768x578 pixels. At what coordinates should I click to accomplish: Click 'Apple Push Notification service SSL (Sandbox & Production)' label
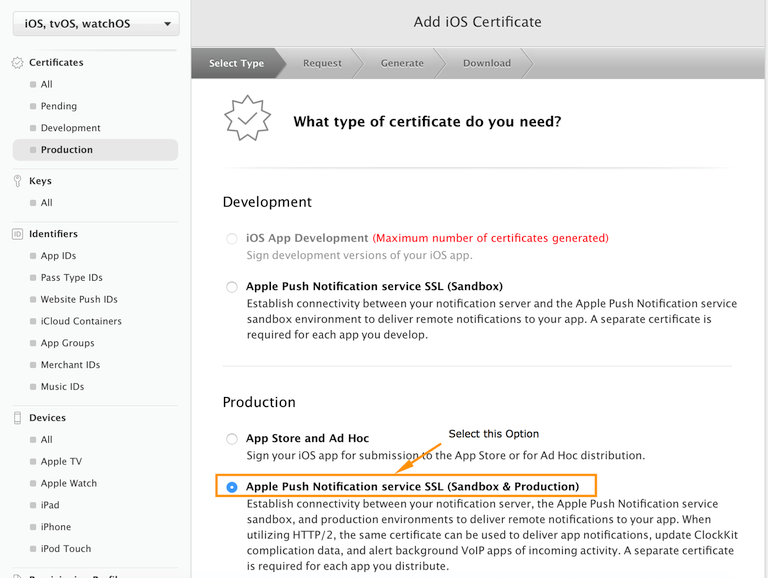pyautogui.click(x=412, y=486)
